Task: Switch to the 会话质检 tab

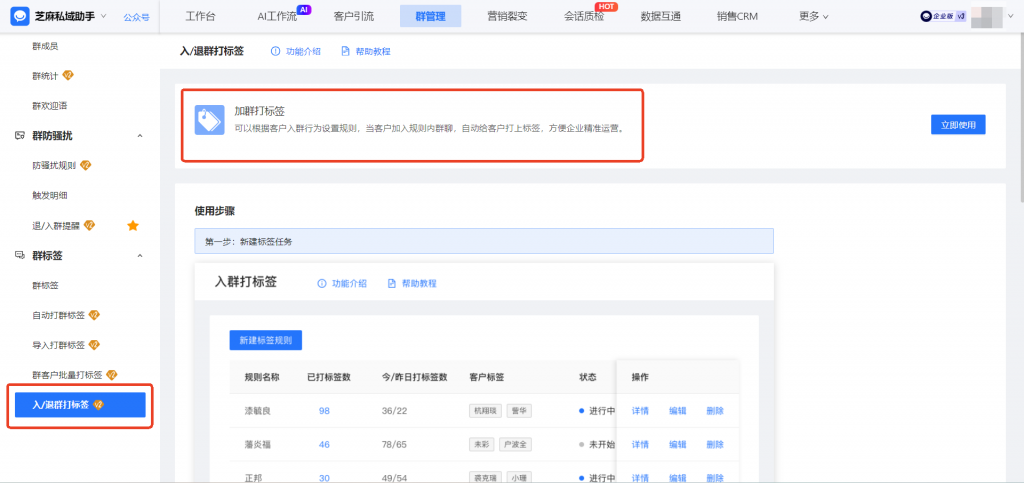Action: click(584, 16)
